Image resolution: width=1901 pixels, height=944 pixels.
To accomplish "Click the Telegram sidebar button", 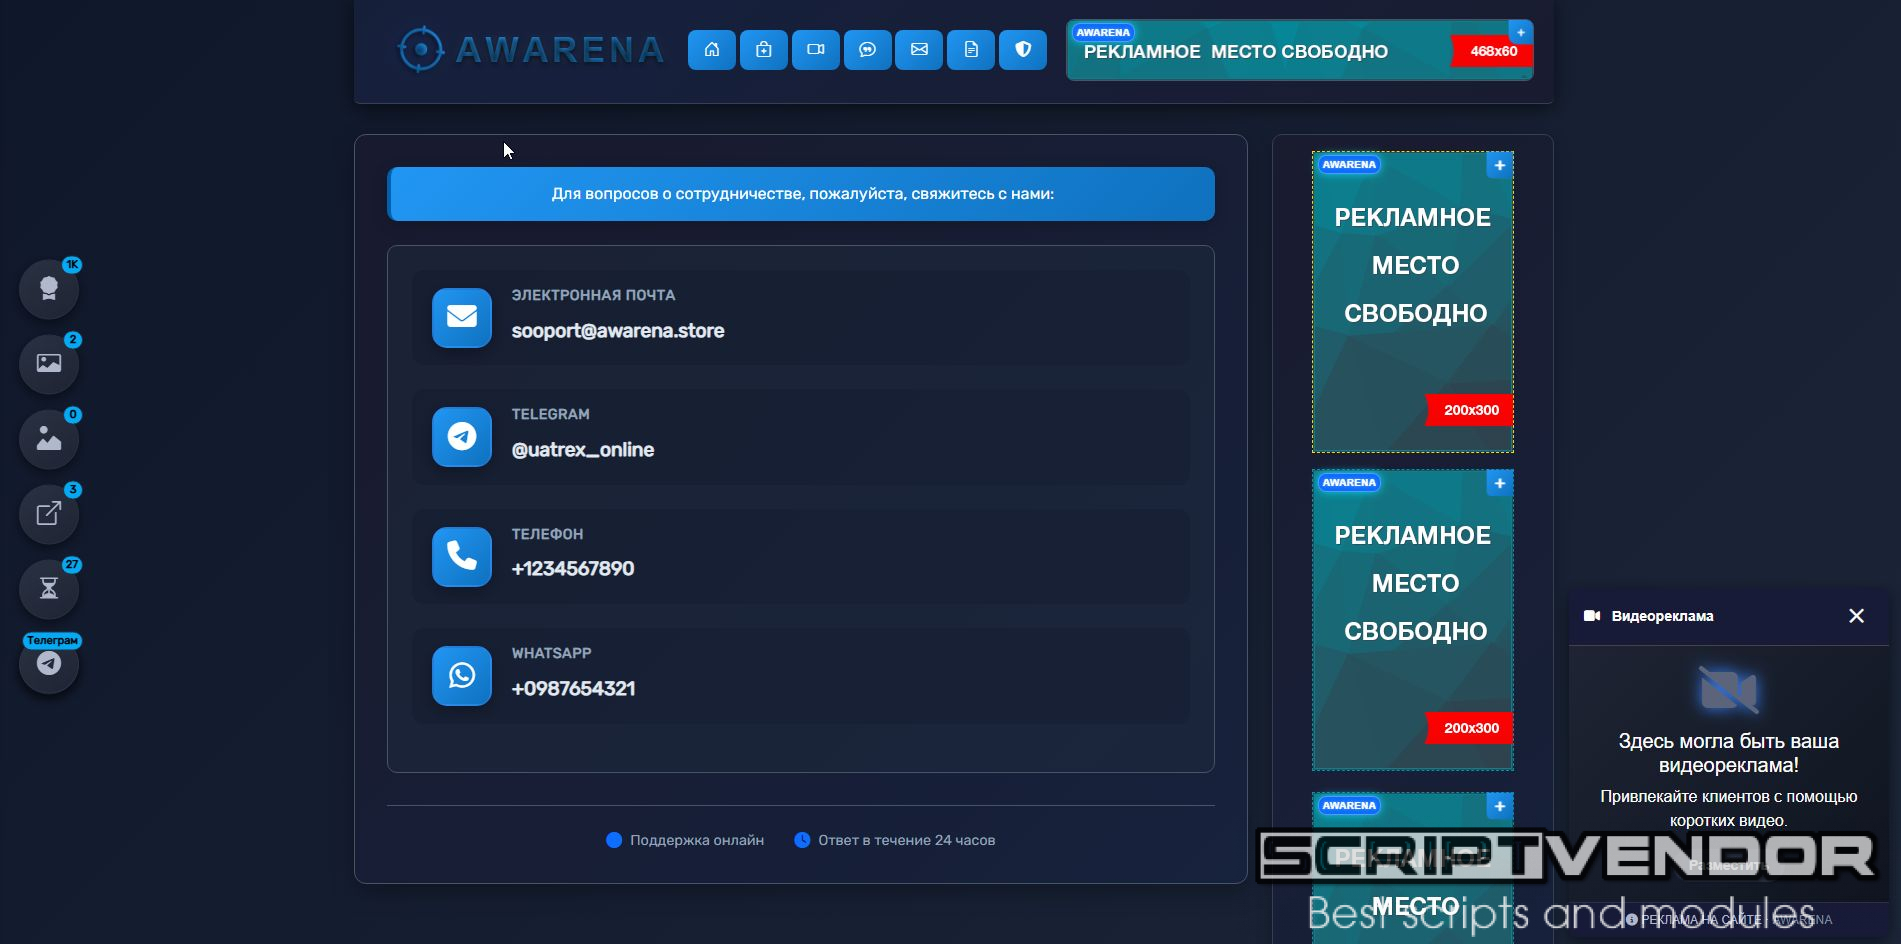I will (49, 664).
